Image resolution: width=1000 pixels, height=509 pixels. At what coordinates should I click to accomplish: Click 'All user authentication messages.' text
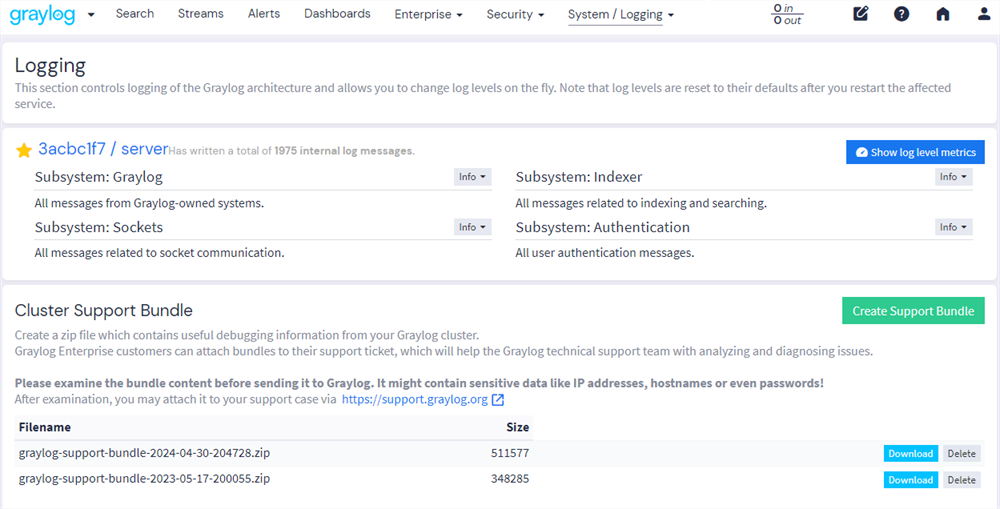(605, 253)
